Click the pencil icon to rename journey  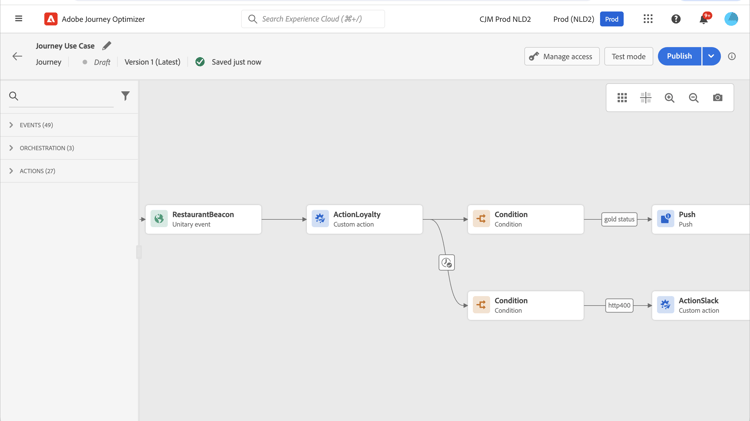pos(107,46)
